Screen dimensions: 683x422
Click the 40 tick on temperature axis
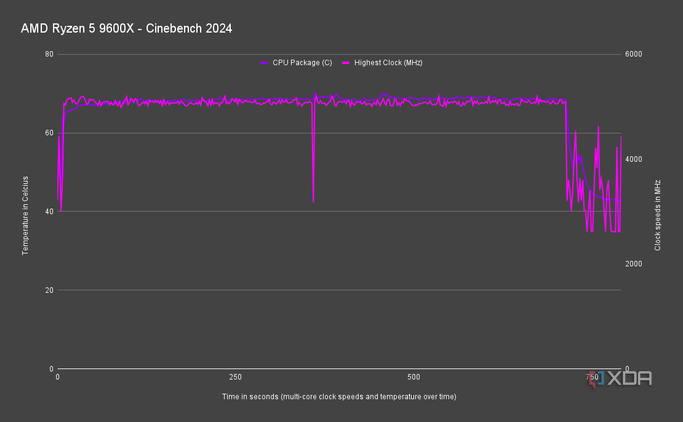point(49,212)
